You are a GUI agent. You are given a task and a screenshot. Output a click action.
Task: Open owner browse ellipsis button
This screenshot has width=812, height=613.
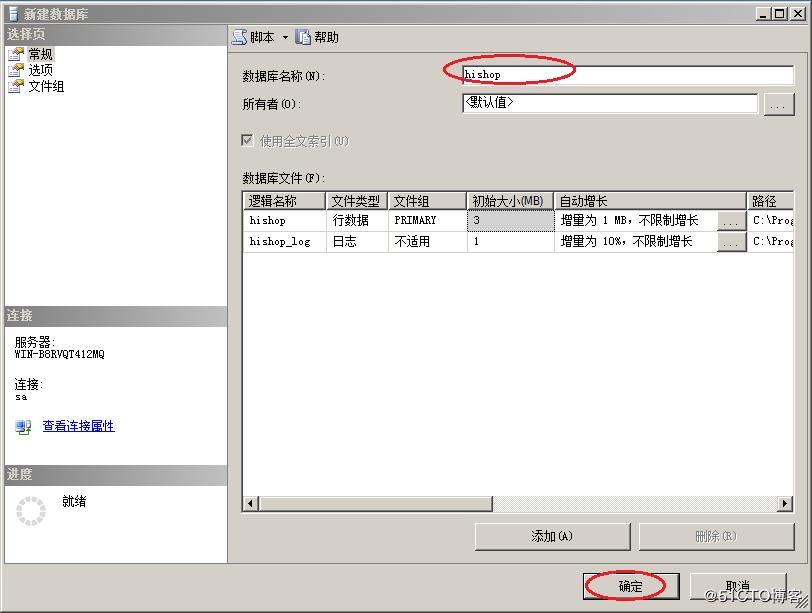(778, 103)
